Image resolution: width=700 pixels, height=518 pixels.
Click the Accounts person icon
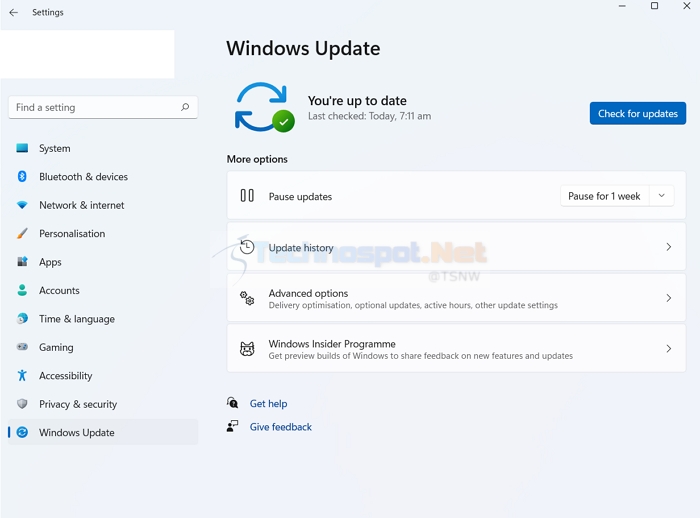(22, 290)
